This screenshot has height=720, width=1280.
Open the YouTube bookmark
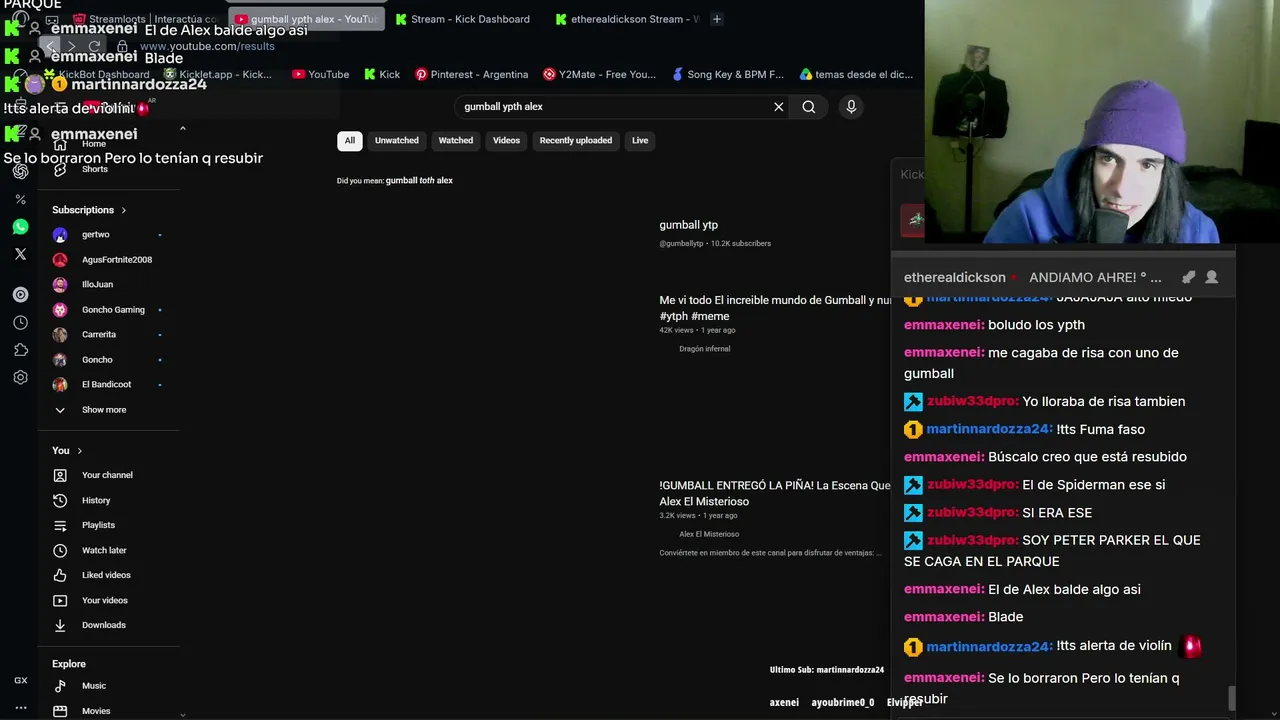(320, 74)
